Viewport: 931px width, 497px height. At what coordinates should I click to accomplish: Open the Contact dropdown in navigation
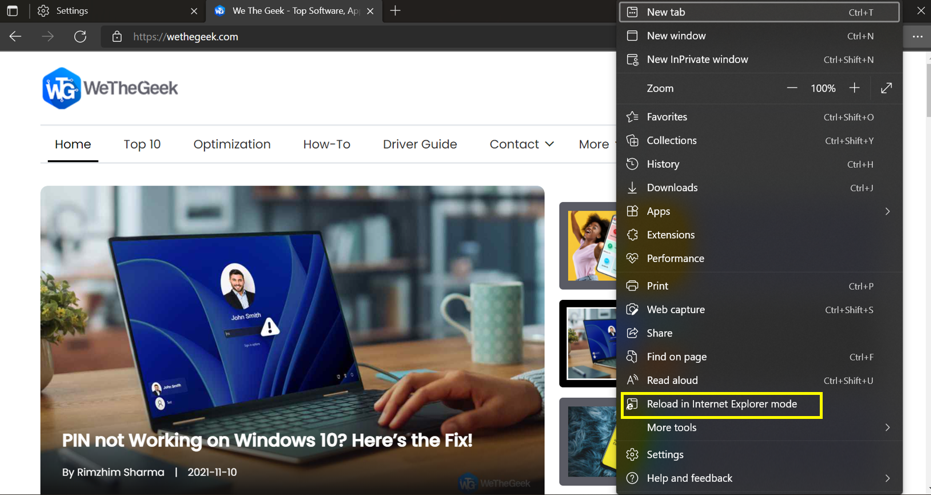click(521, 144)
